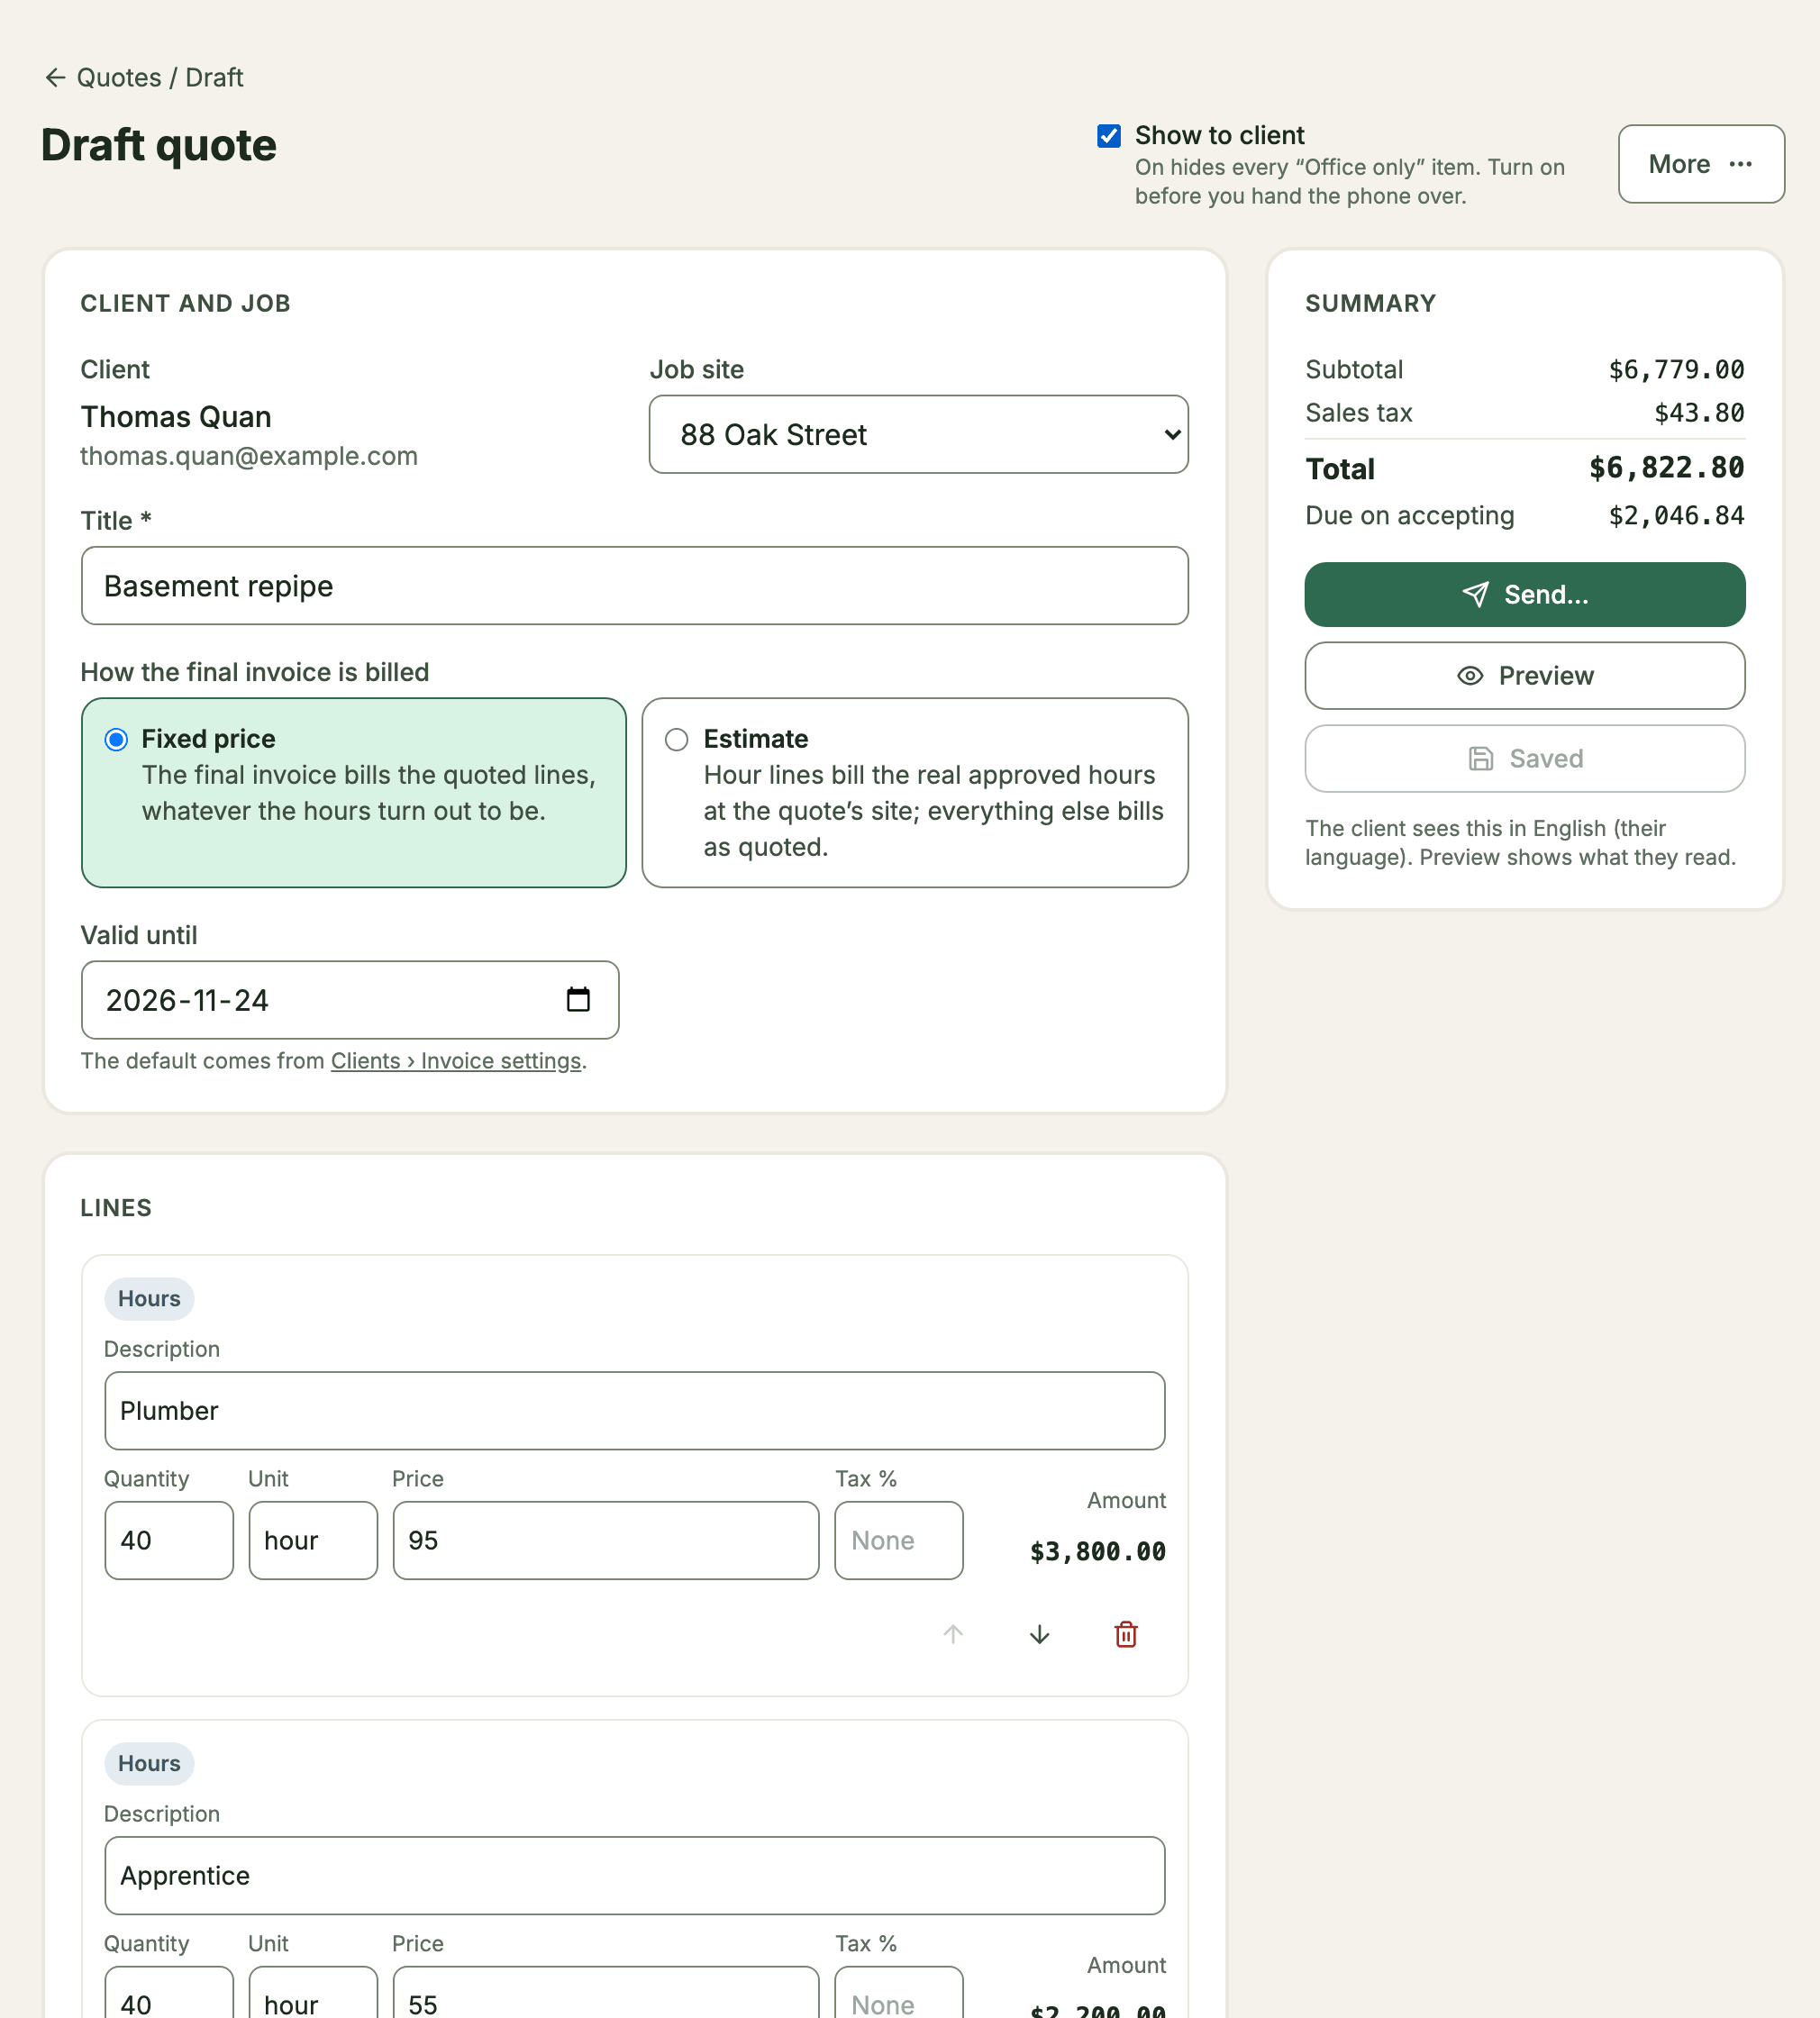Click the Hours tag on Plumber line
Viewport: 1820px width, 2018px height.
[x=149, y=1298]
